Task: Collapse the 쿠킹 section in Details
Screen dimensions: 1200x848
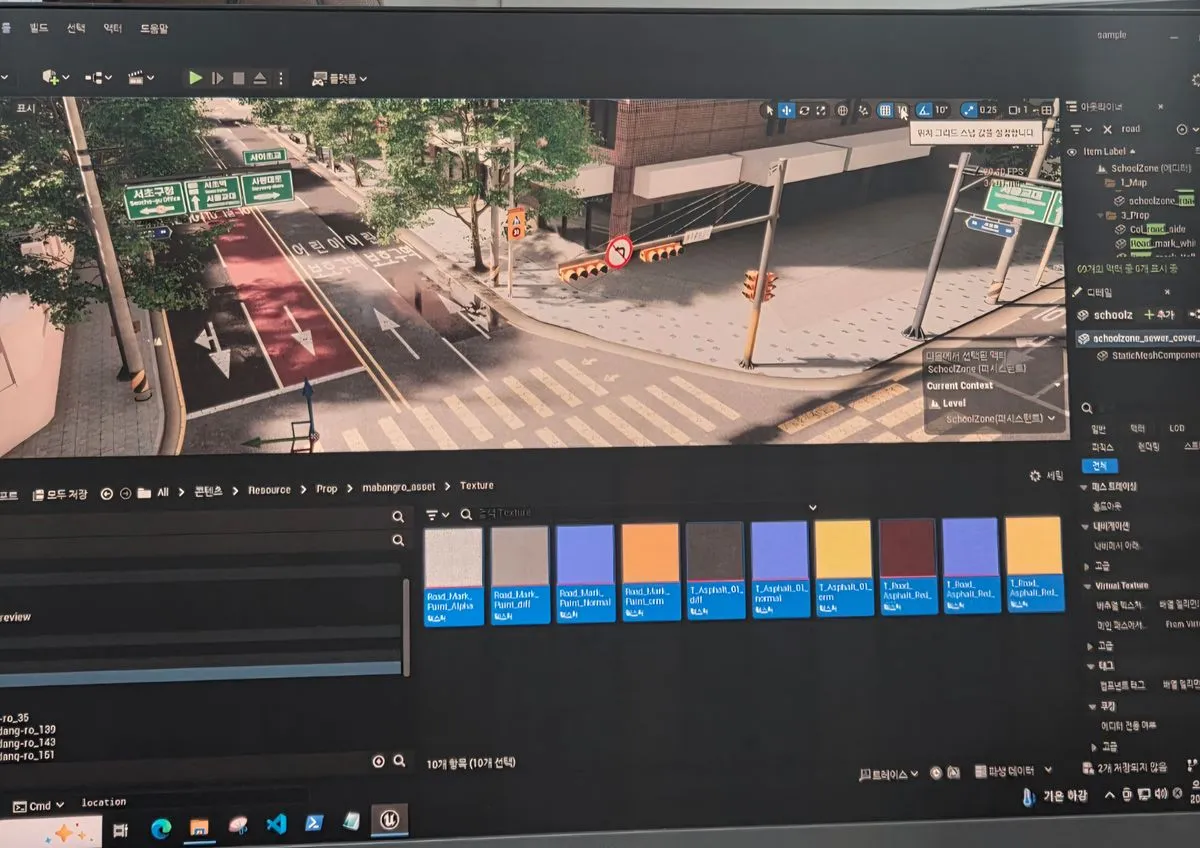Action: point(1092,706)
